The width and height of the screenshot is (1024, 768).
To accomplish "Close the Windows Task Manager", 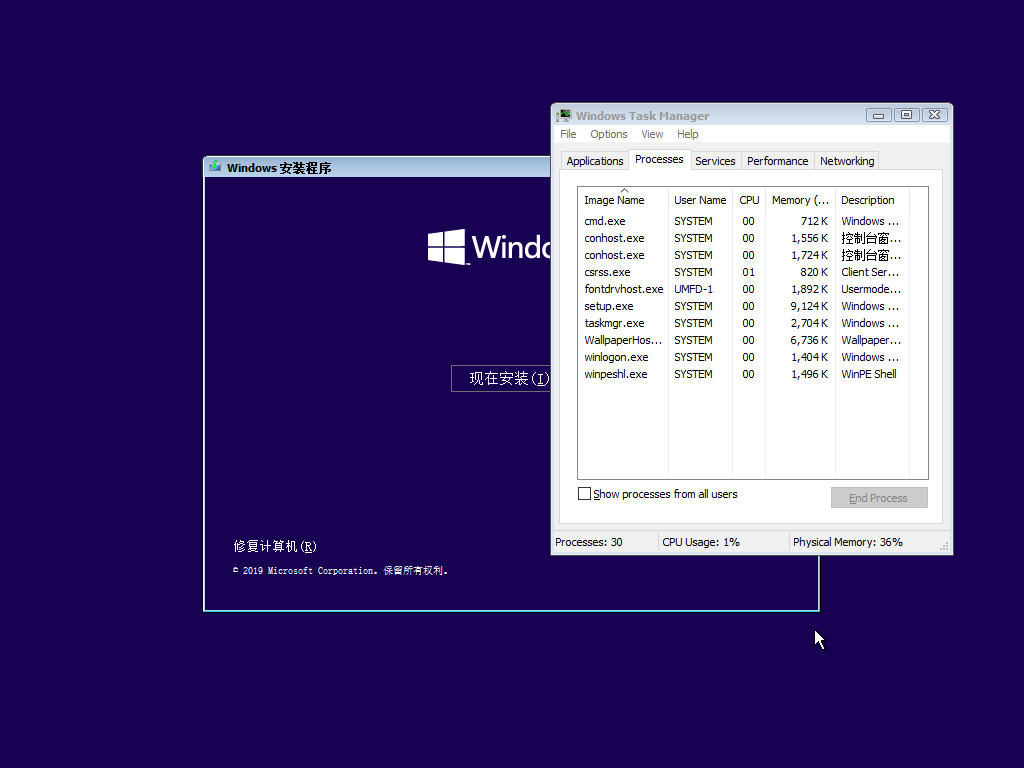I will [x=935, y=115].
